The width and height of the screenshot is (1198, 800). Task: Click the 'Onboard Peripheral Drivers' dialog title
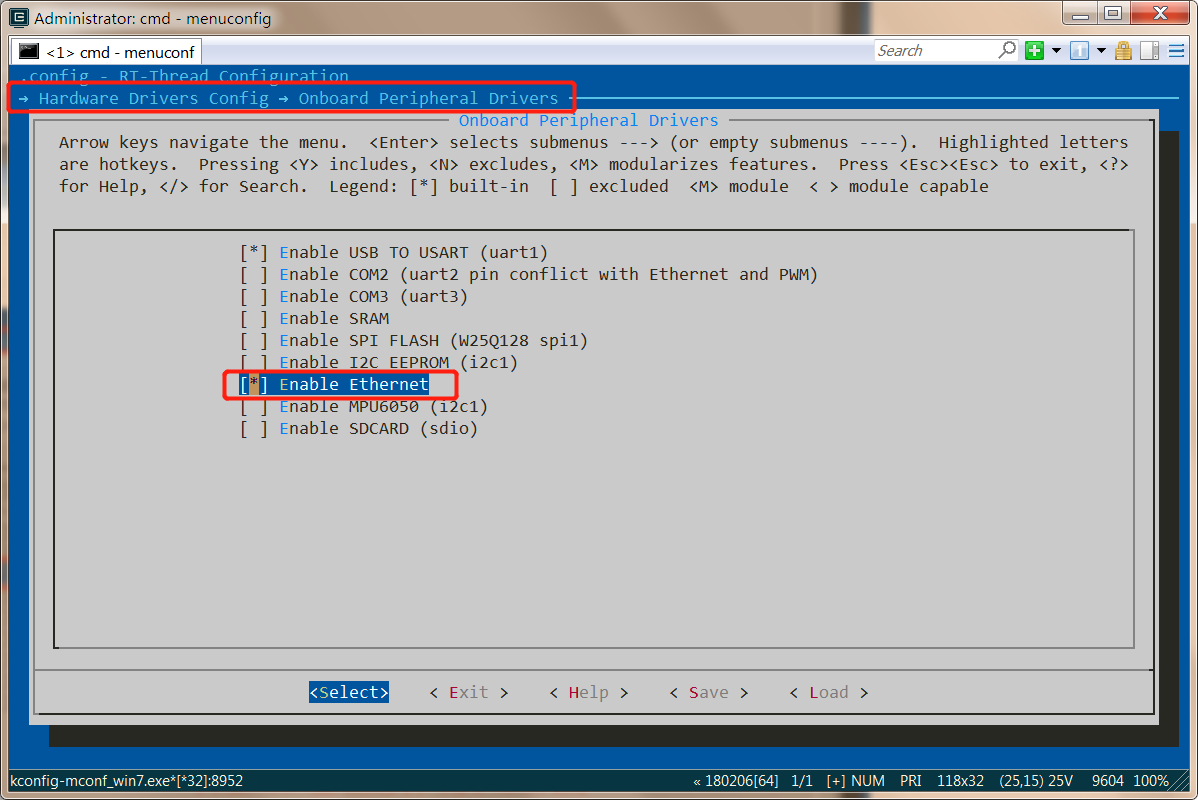click(x=588, y=121)
